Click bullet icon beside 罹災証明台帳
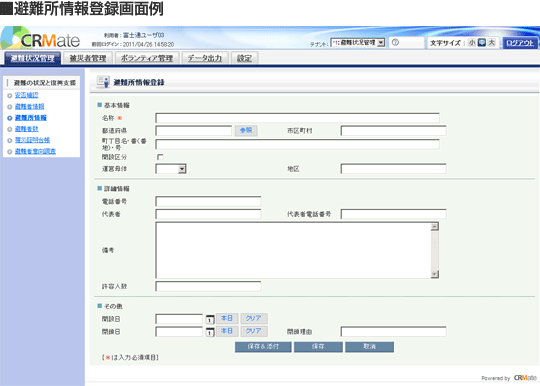 (10, 140)
